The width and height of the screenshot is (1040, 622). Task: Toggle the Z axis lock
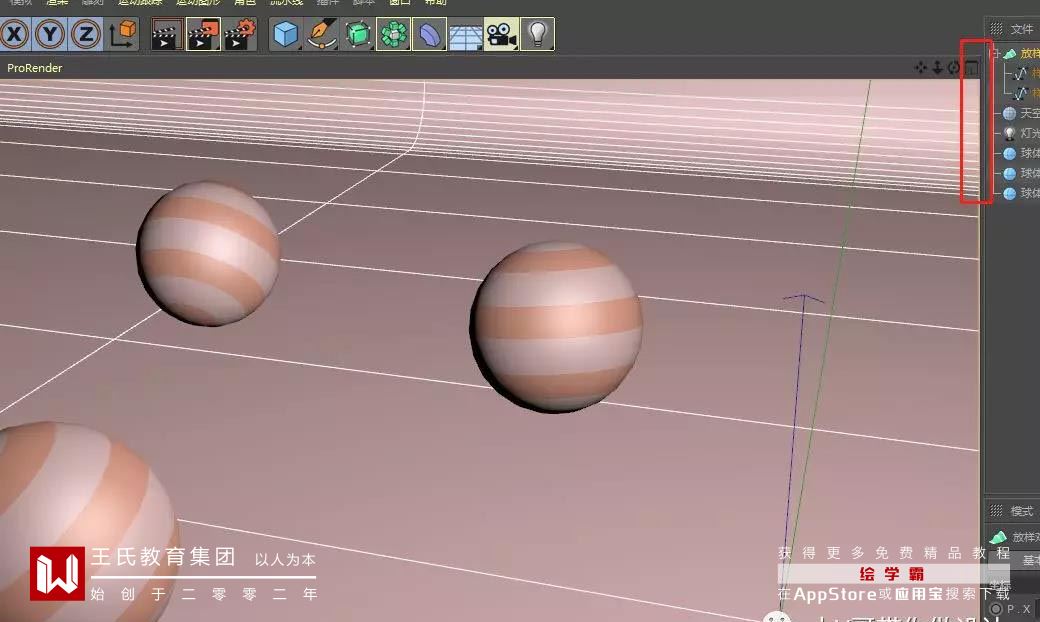point(86,34)
